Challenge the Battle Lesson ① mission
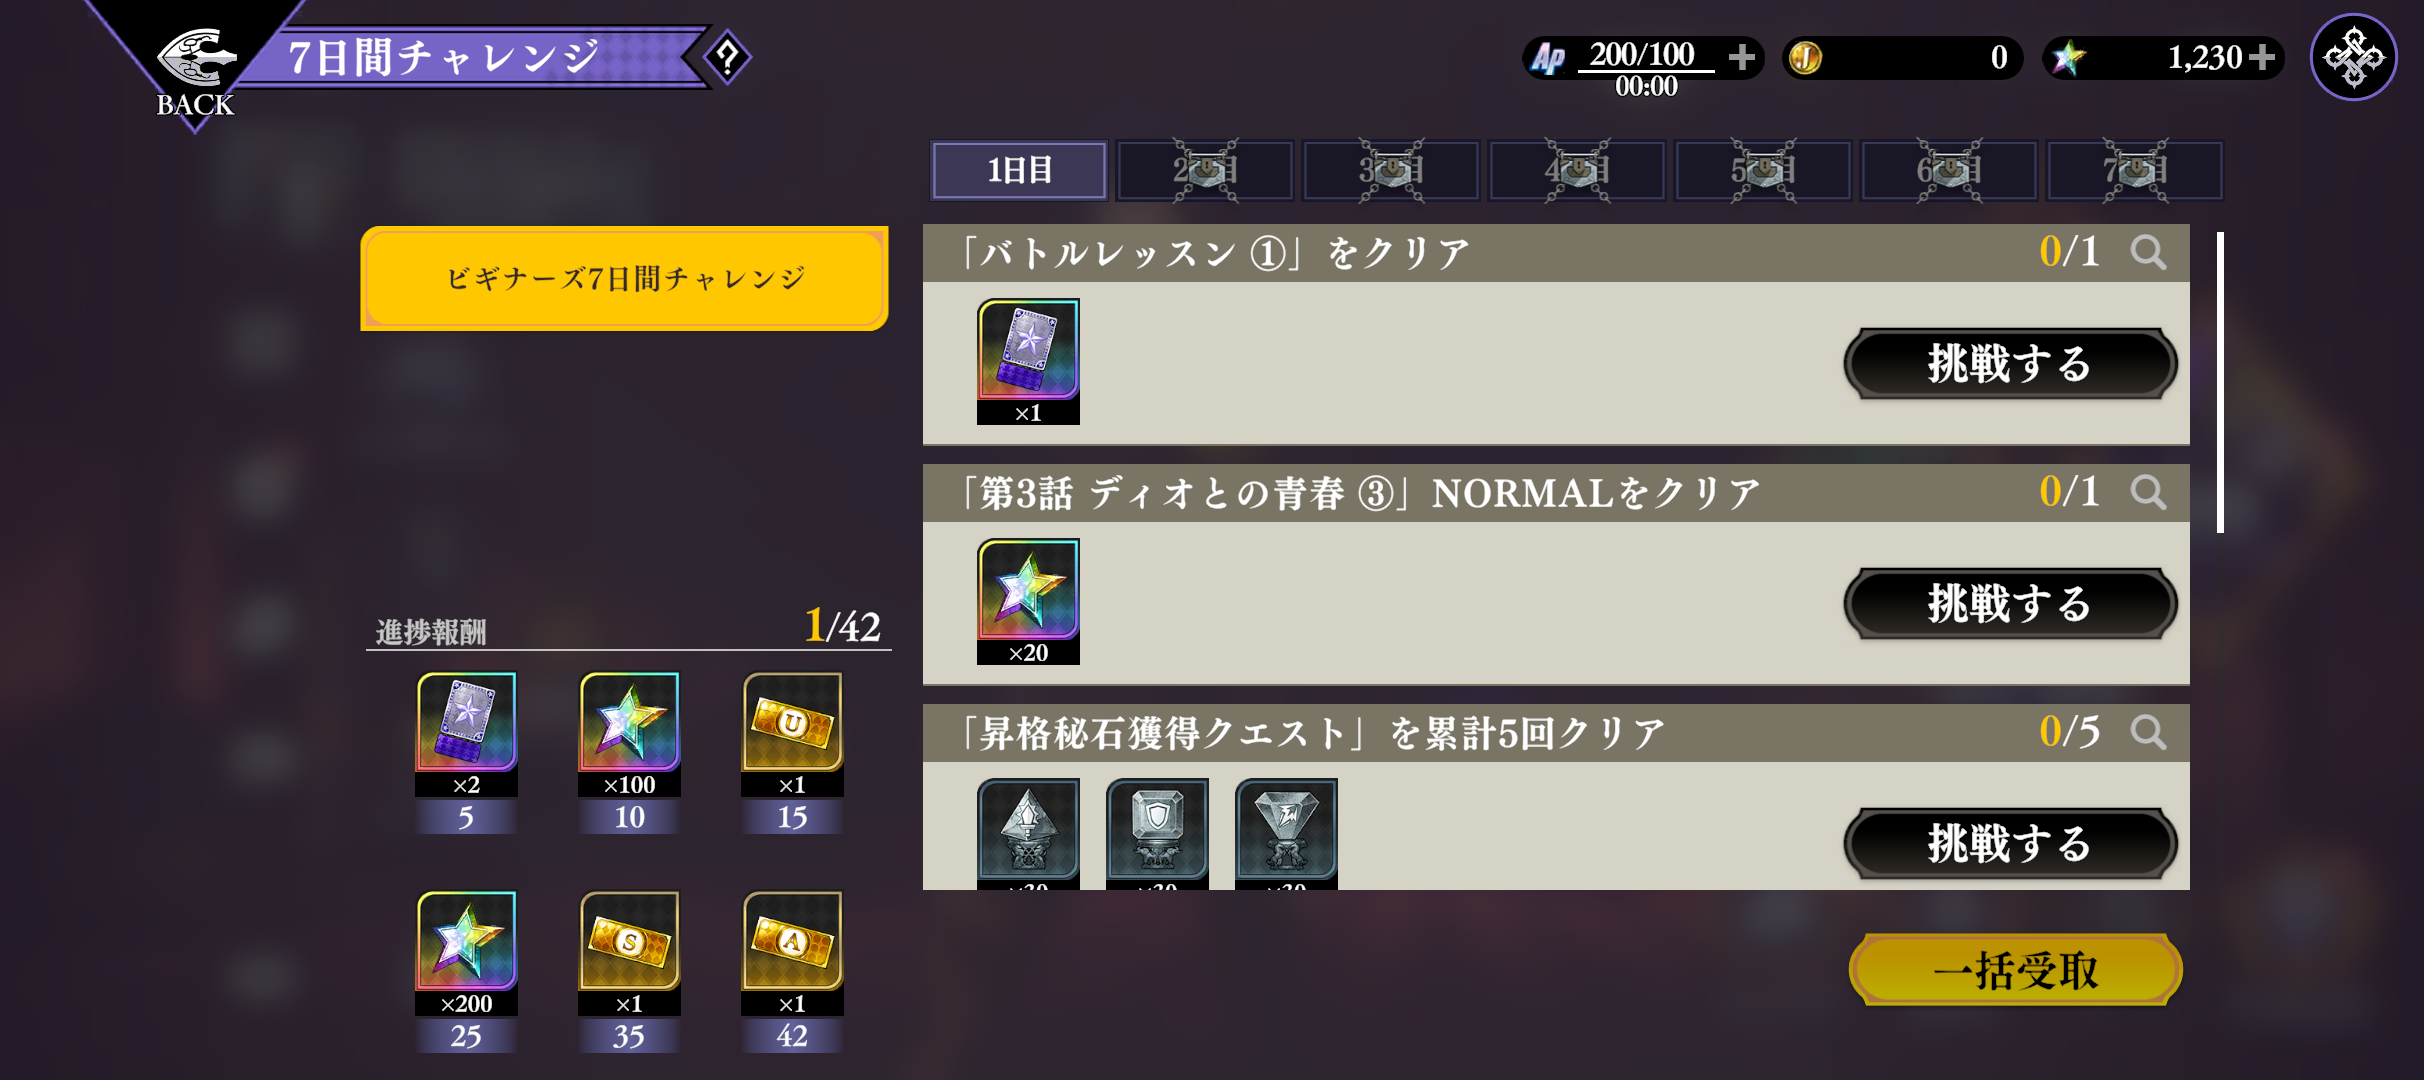2424x1080 pixels. pos(2010,363)
